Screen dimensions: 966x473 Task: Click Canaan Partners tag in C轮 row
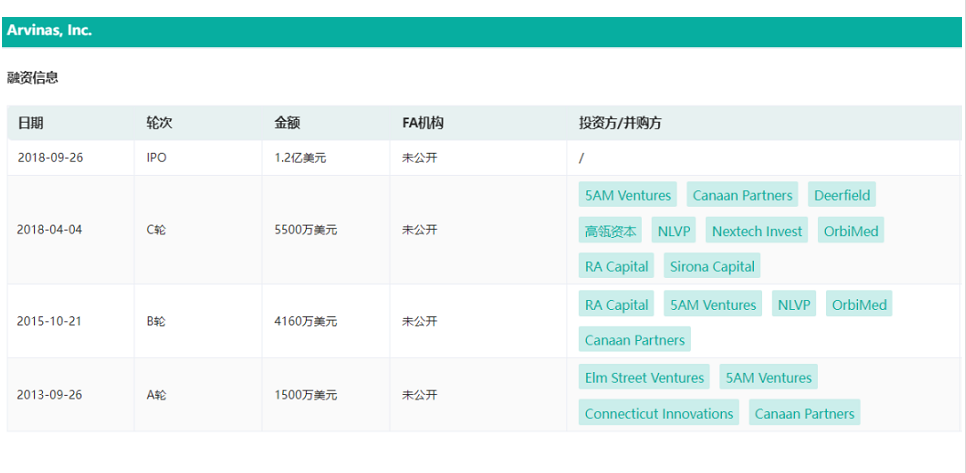(742, 195)
